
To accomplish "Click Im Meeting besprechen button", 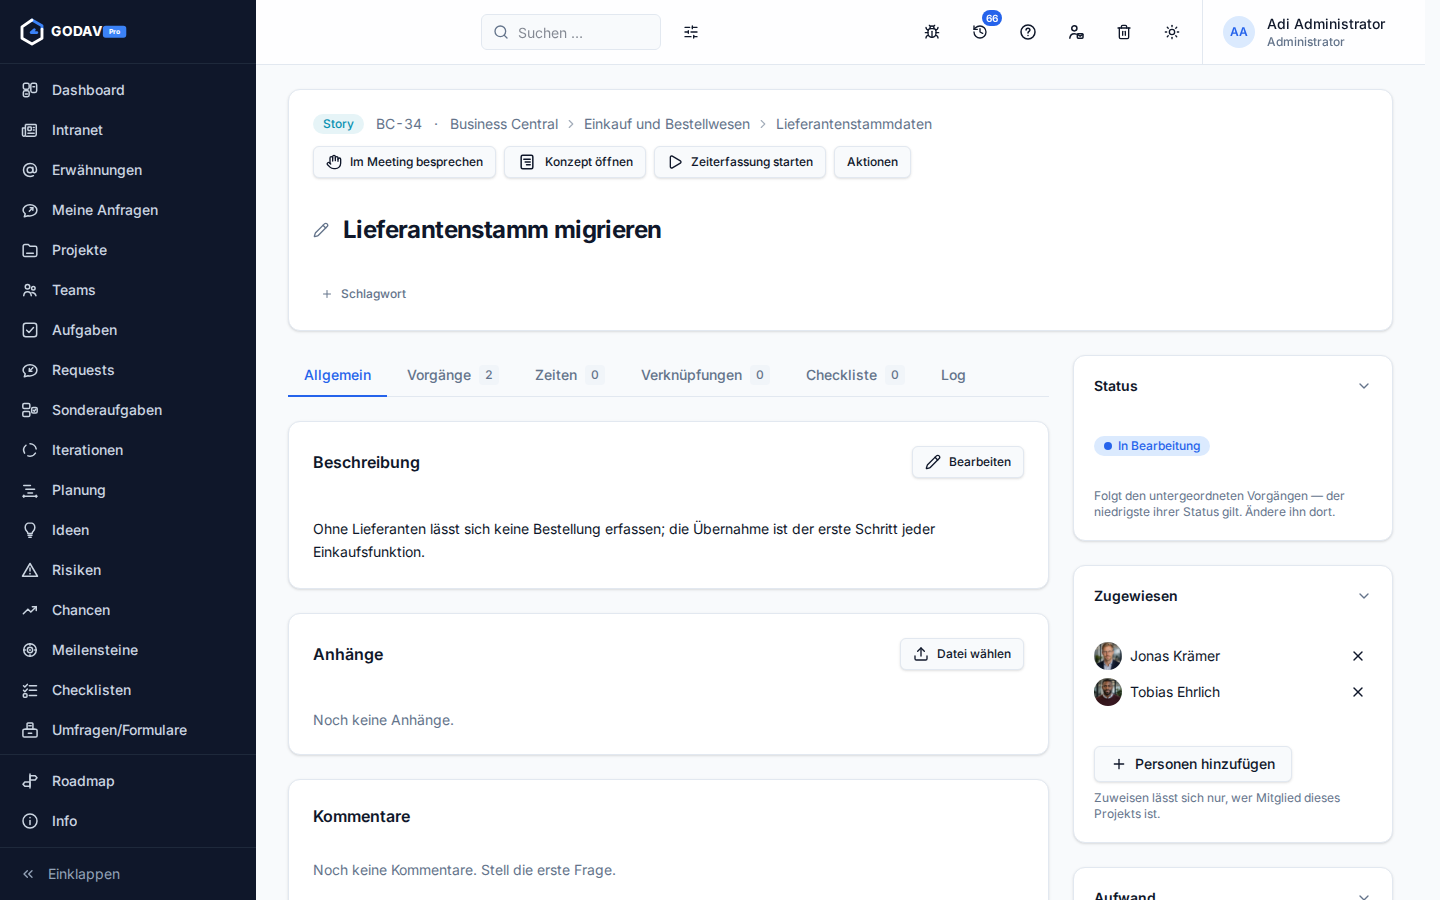I will 404,162.
